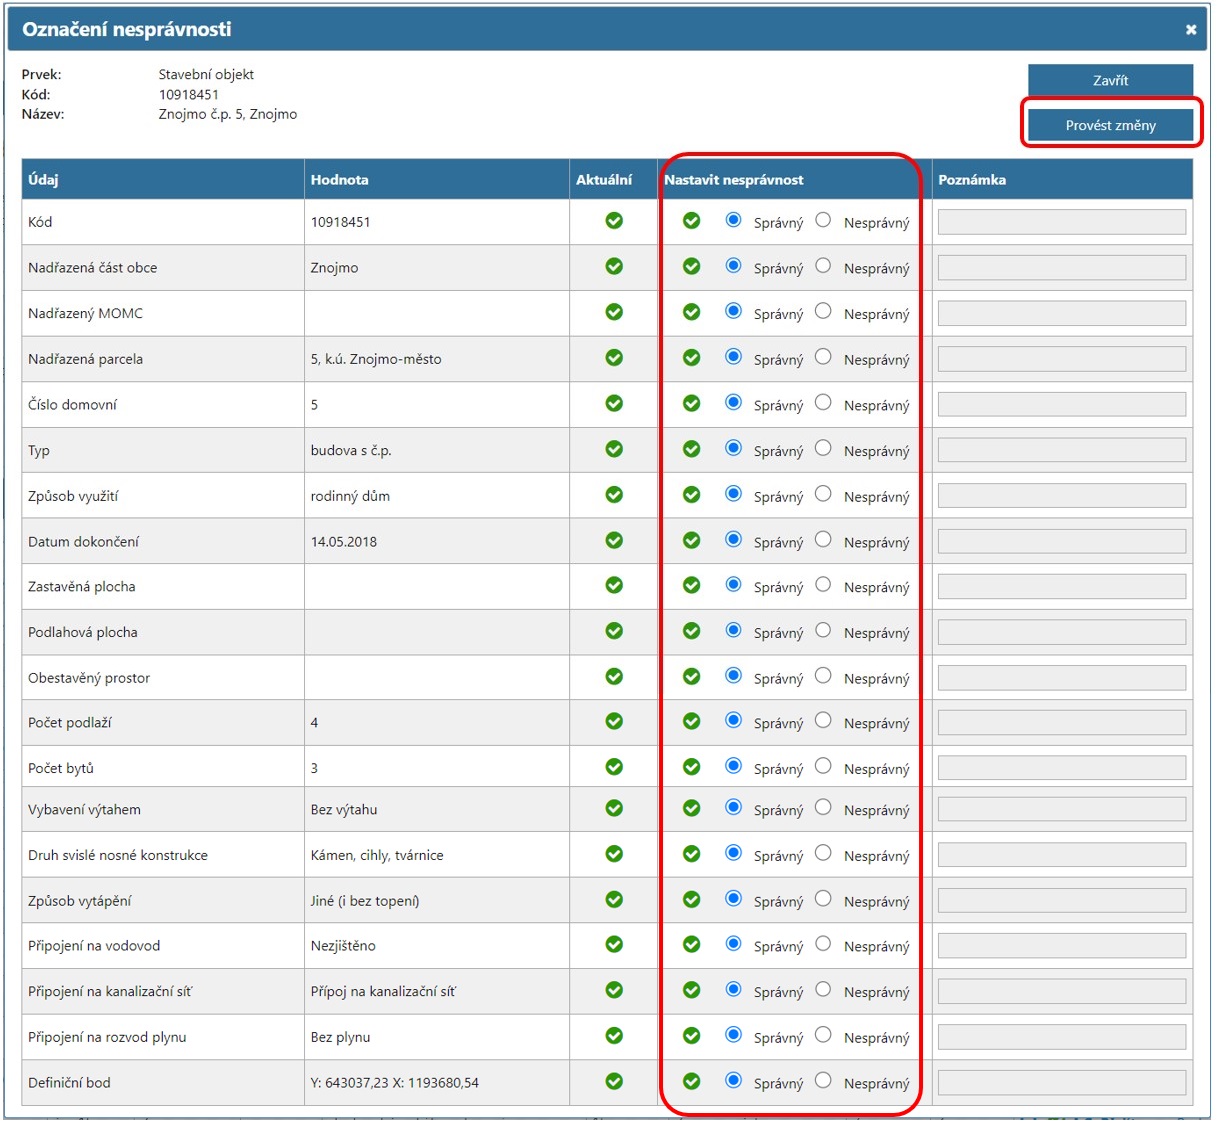The image size is (1217, 1125).
Task: Click the status check icon beside Správný for Zastavěná plocha
Action: 691,585
